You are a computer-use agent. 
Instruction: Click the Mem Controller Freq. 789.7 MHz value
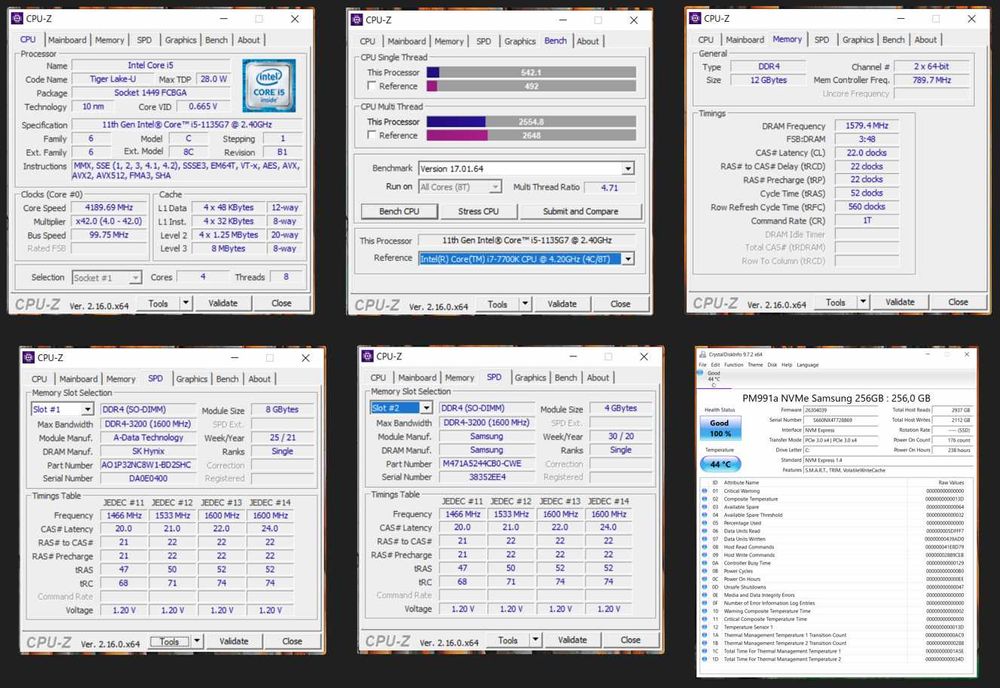click(x=932, y=80)
